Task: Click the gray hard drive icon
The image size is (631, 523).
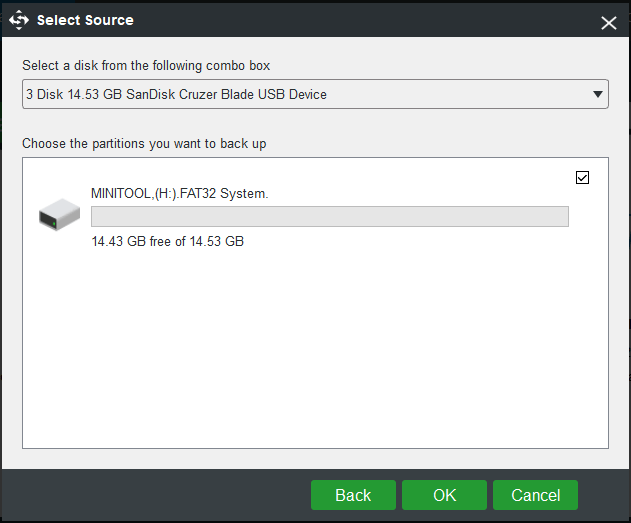Action: click(60, 214)
